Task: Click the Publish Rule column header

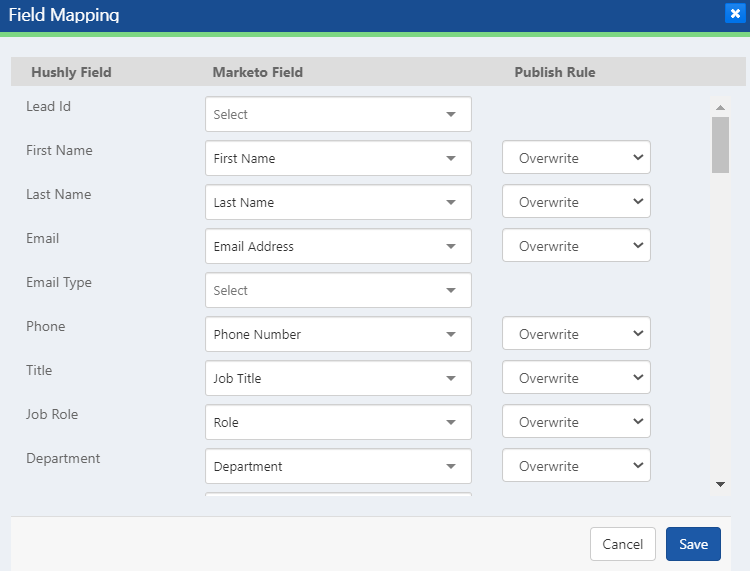Action: point(555,72)
